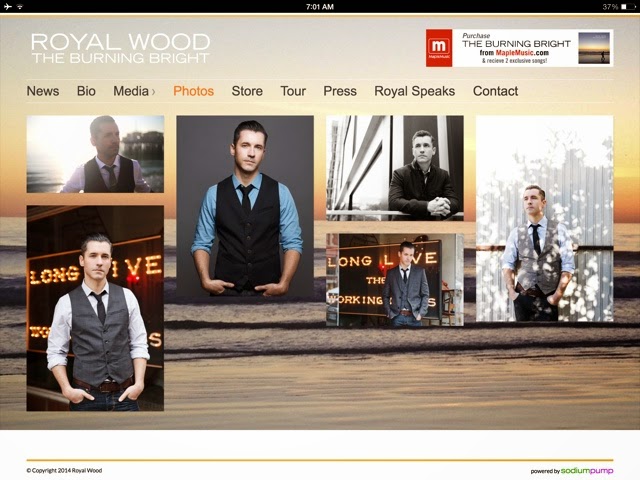
Task: Open the photo by the white fence
Action: (x=544, y=218)
